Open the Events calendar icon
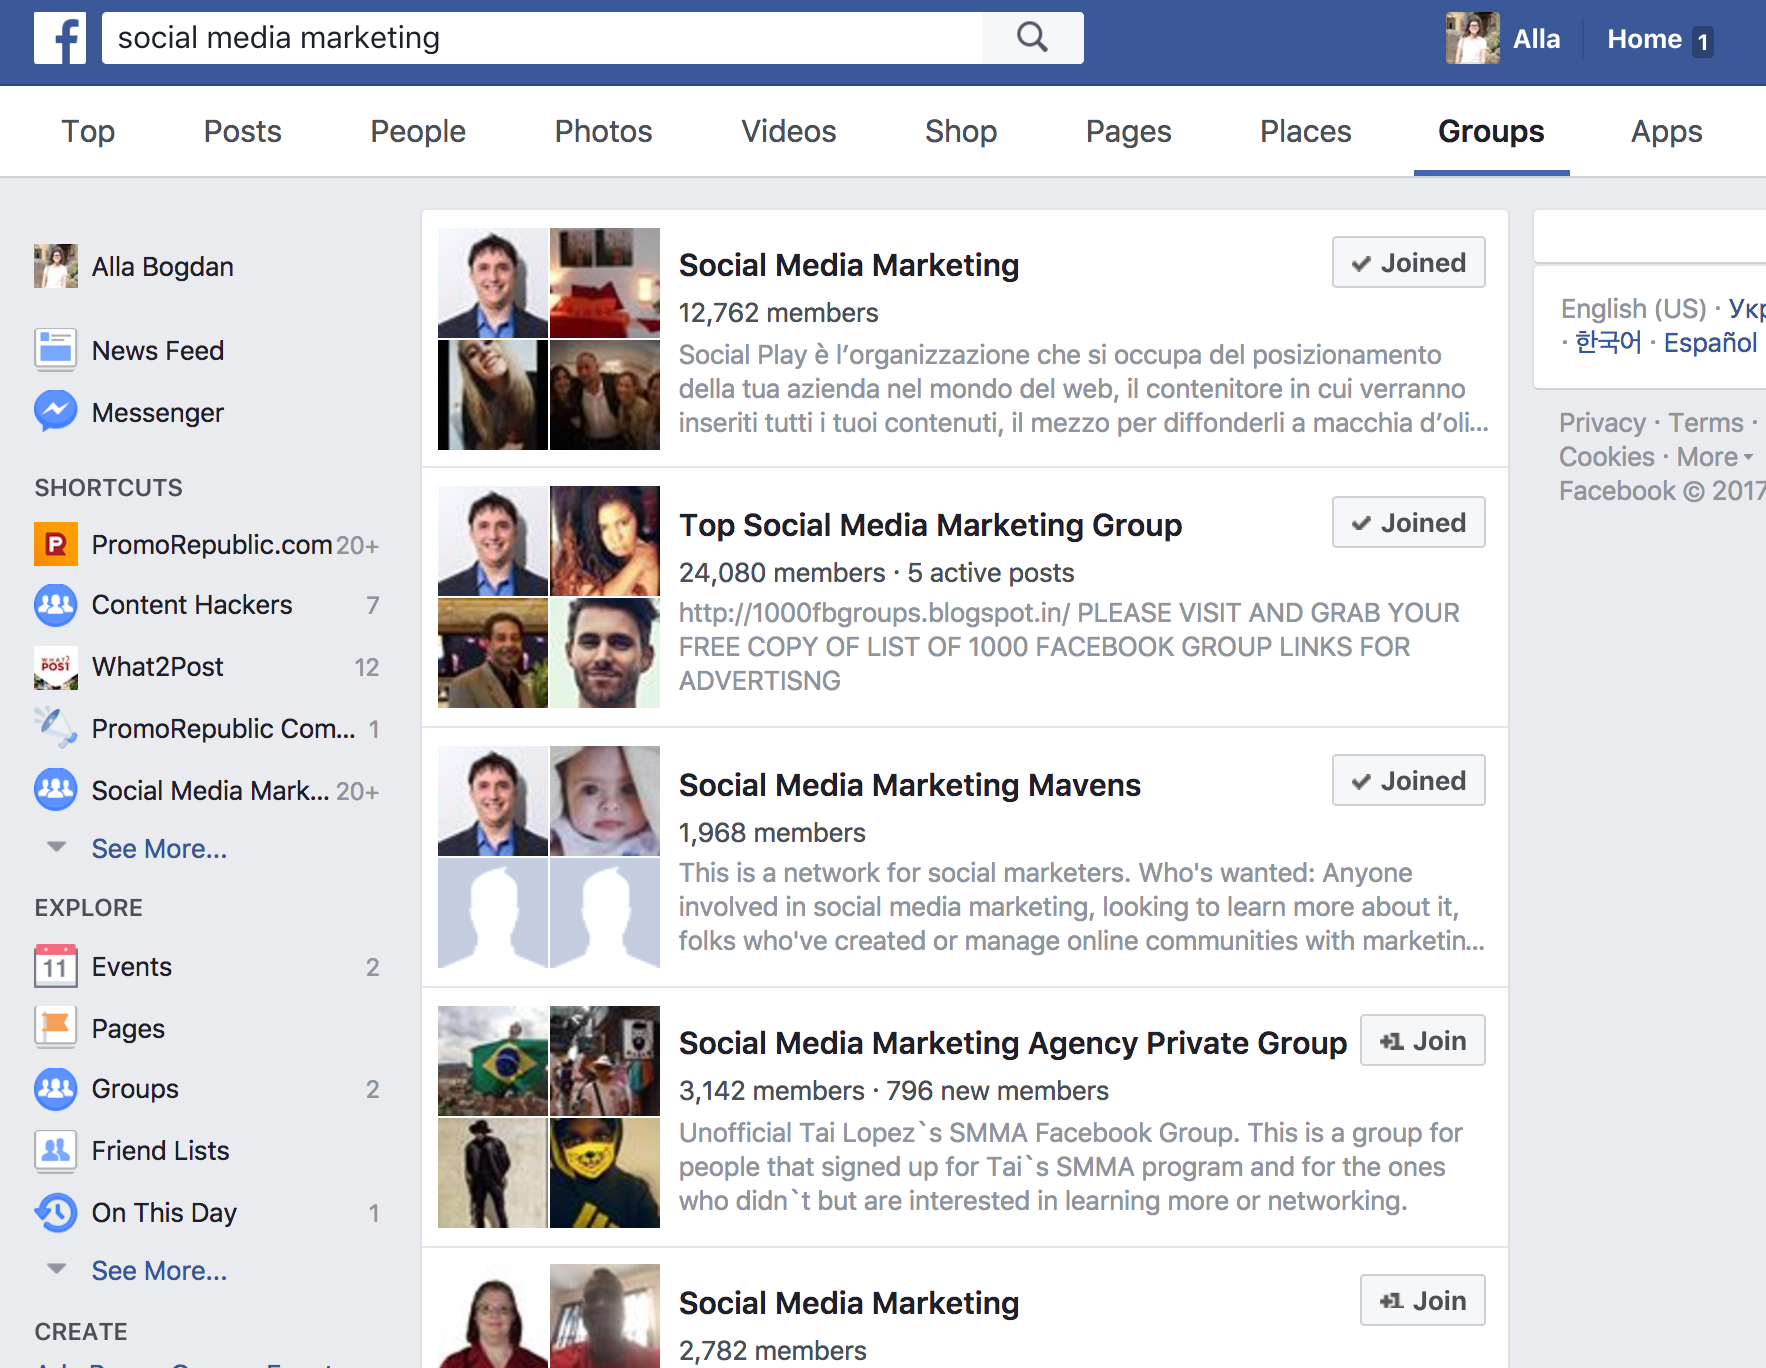The height and width of the screenshot is (1368, 1766). [56, 966]
